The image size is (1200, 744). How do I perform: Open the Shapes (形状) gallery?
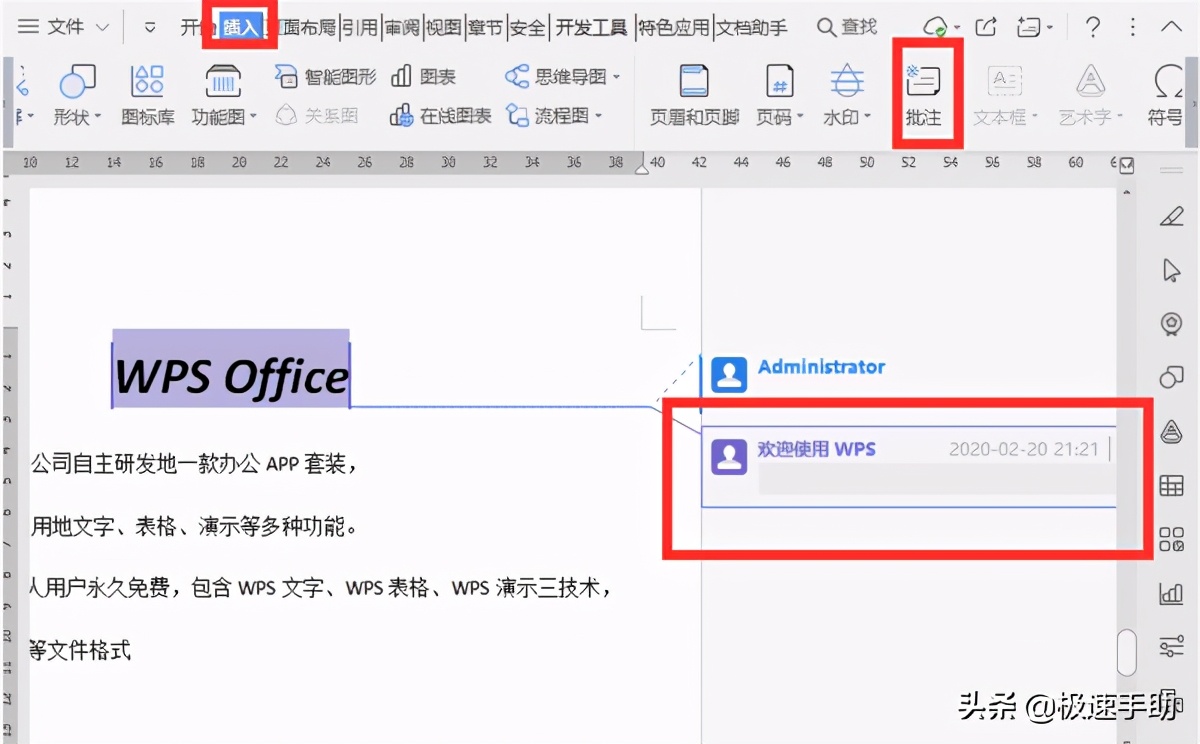(x=78, y=95)
